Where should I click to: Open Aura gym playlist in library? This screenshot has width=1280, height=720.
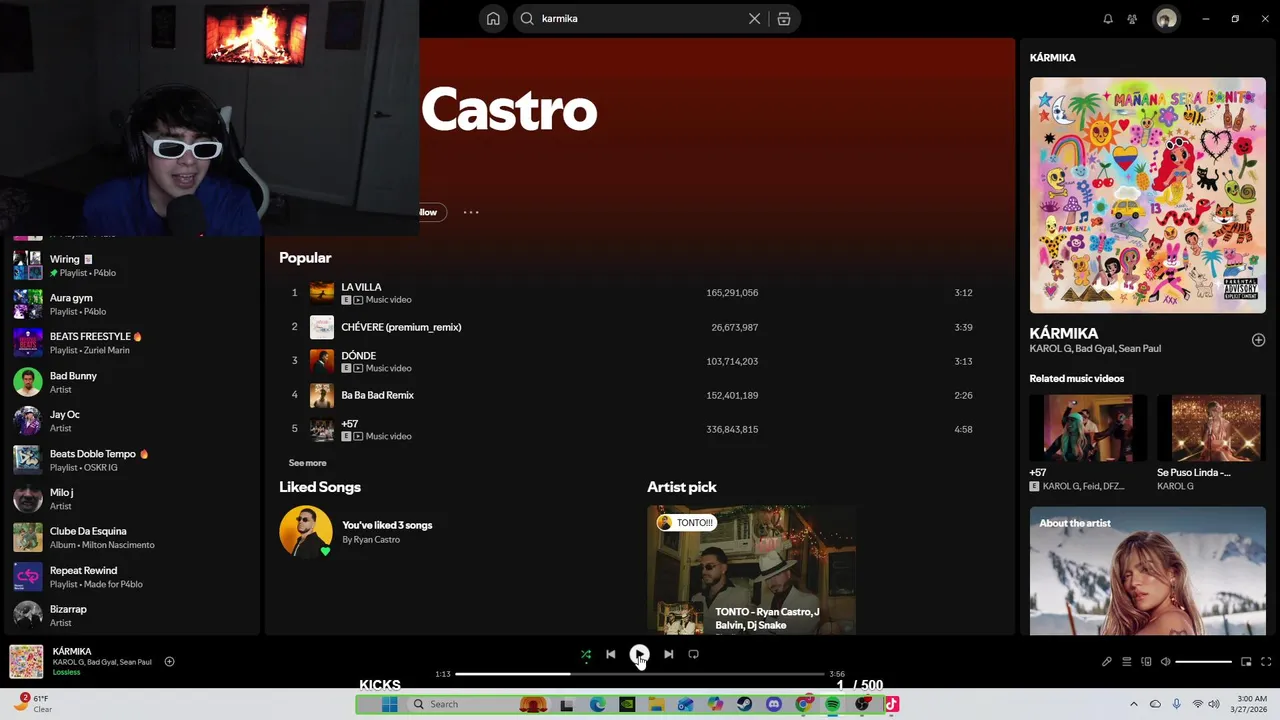click(130, 304)
